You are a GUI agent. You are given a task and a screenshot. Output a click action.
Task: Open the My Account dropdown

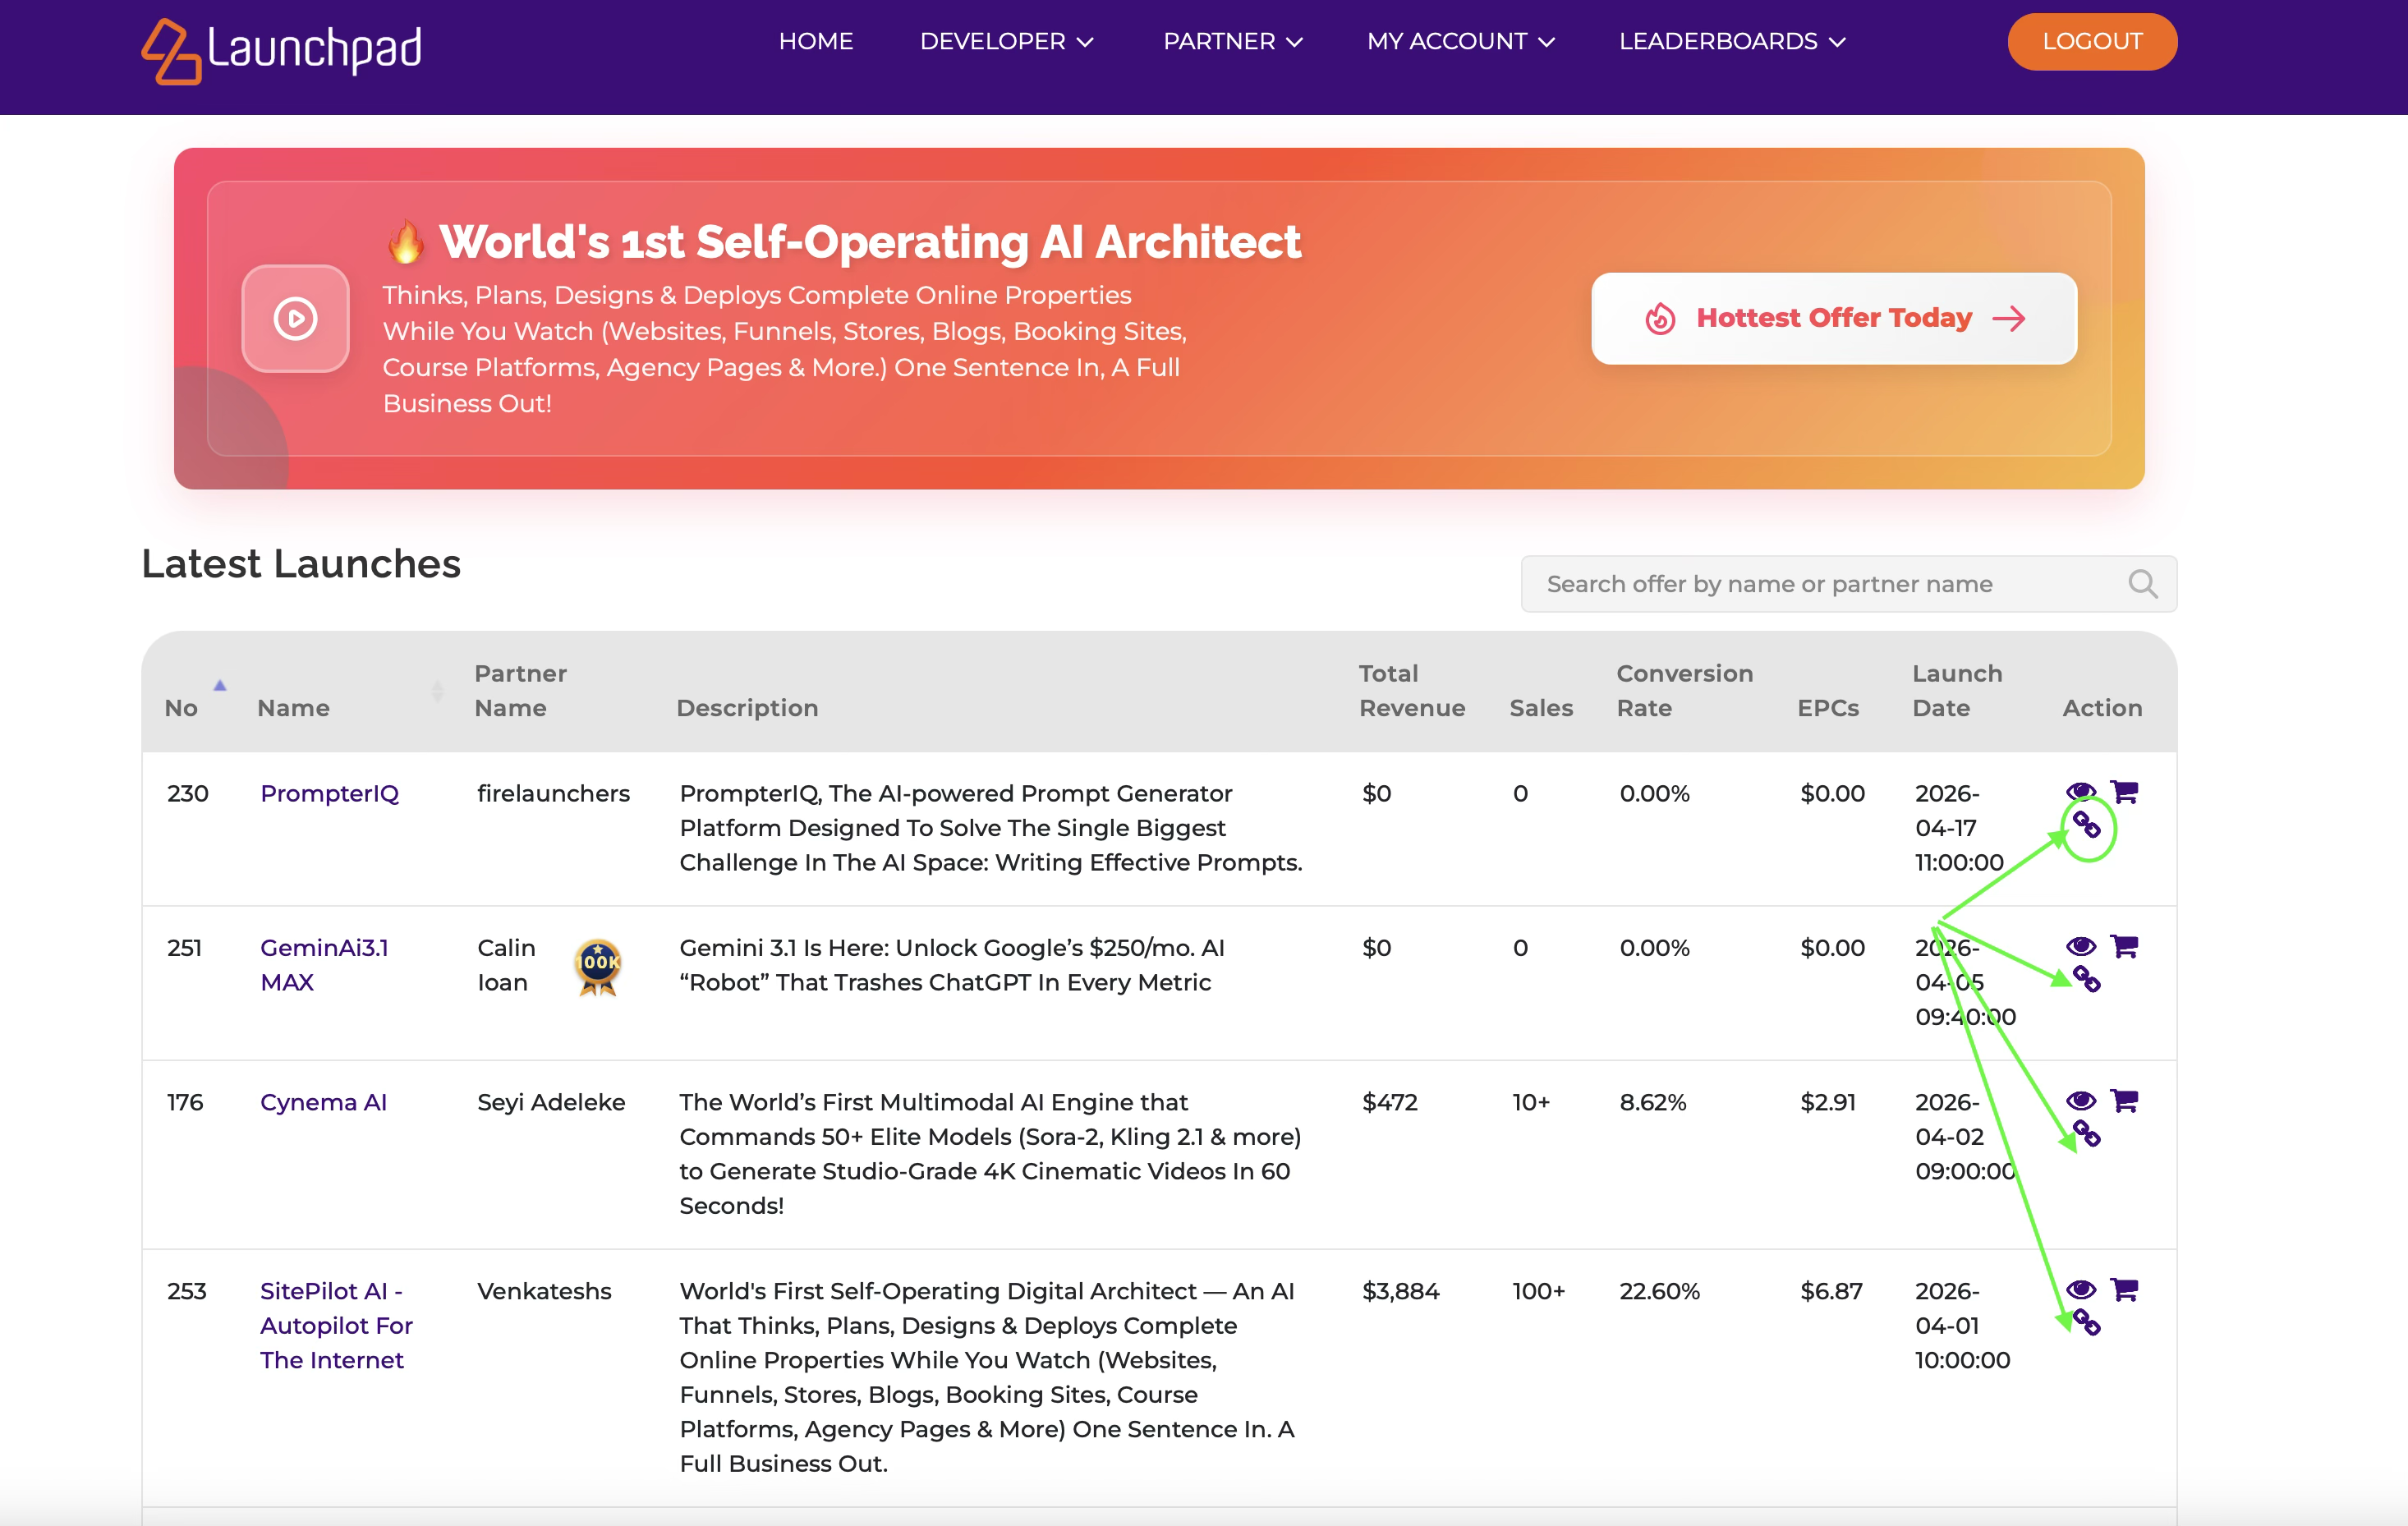[1460, 42]
